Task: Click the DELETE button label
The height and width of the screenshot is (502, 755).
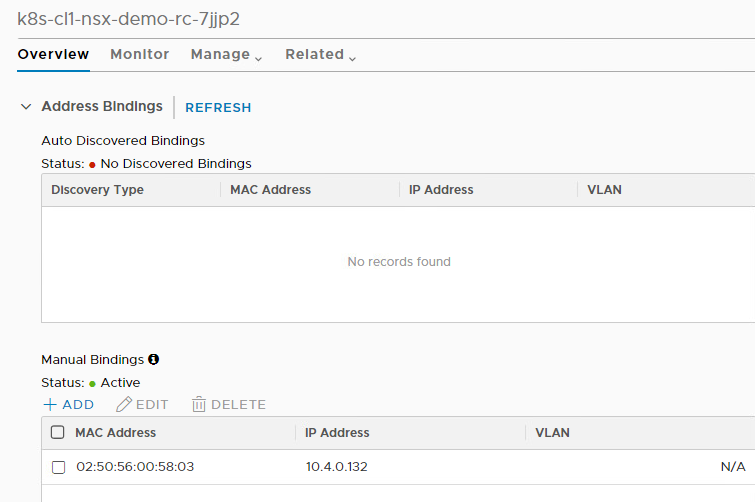Action: tap(238, 405)
